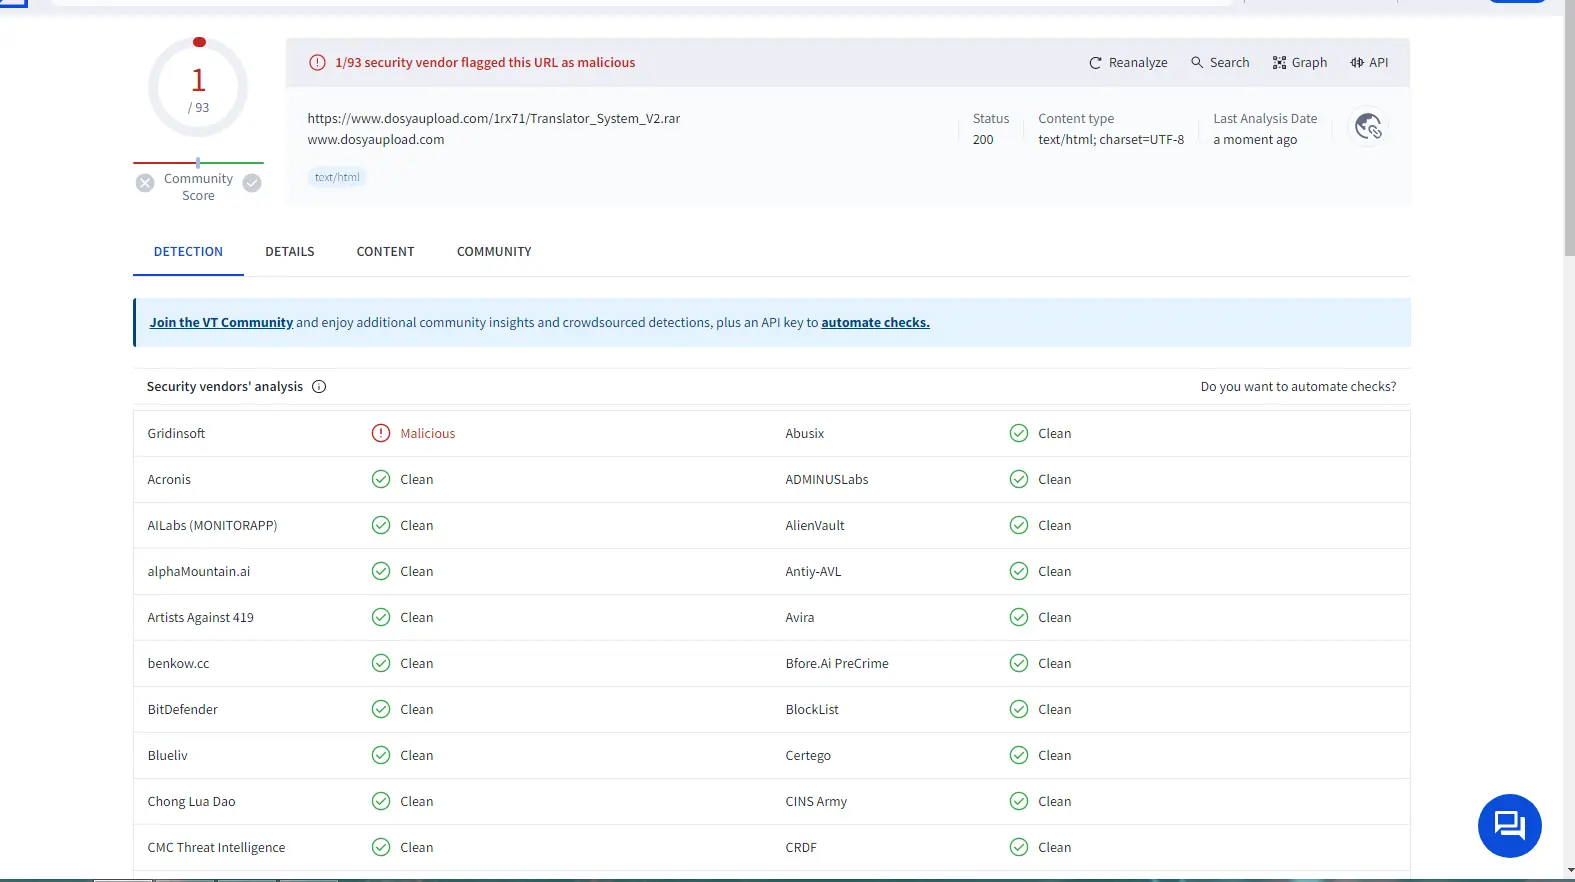The height and width of the screenshot is (882, 1575).
Task: Click the 'Join the VT Community' link
Action: [221, 322]
